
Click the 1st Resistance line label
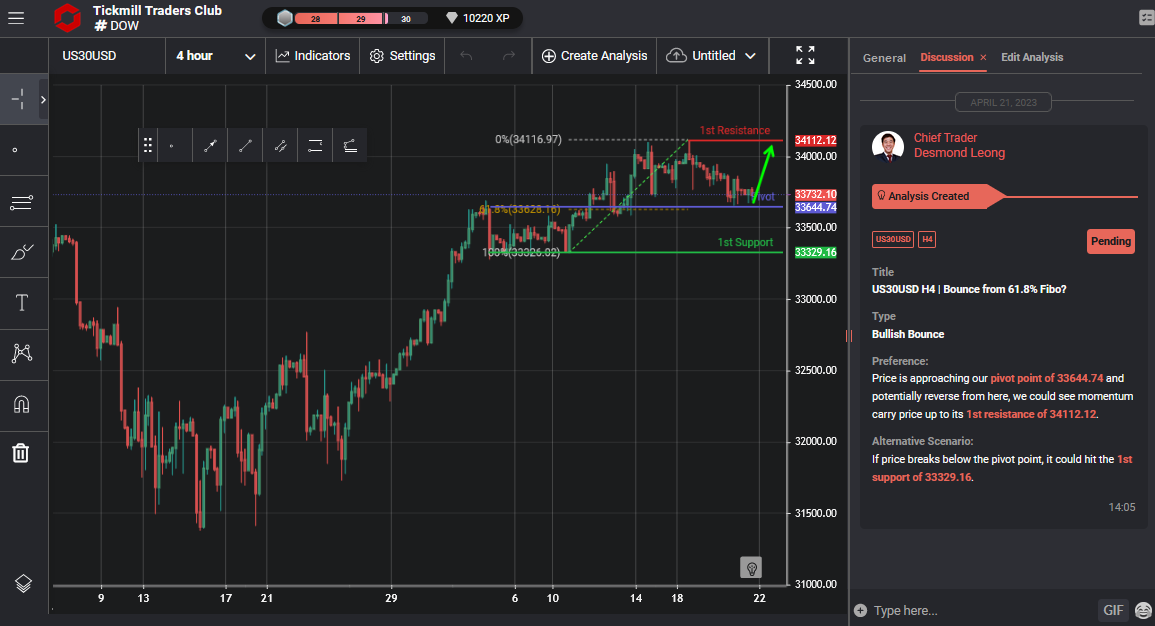(x=734, y=130)
